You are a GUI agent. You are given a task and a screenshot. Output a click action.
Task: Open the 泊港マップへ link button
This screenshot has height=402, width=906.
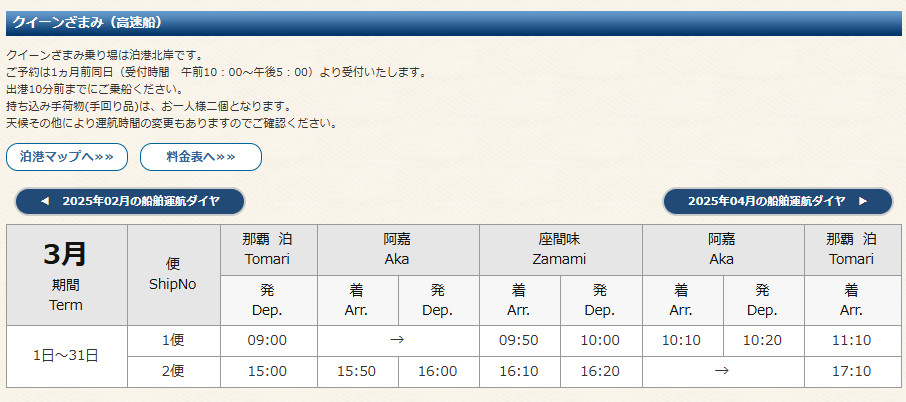pos(67,157)
